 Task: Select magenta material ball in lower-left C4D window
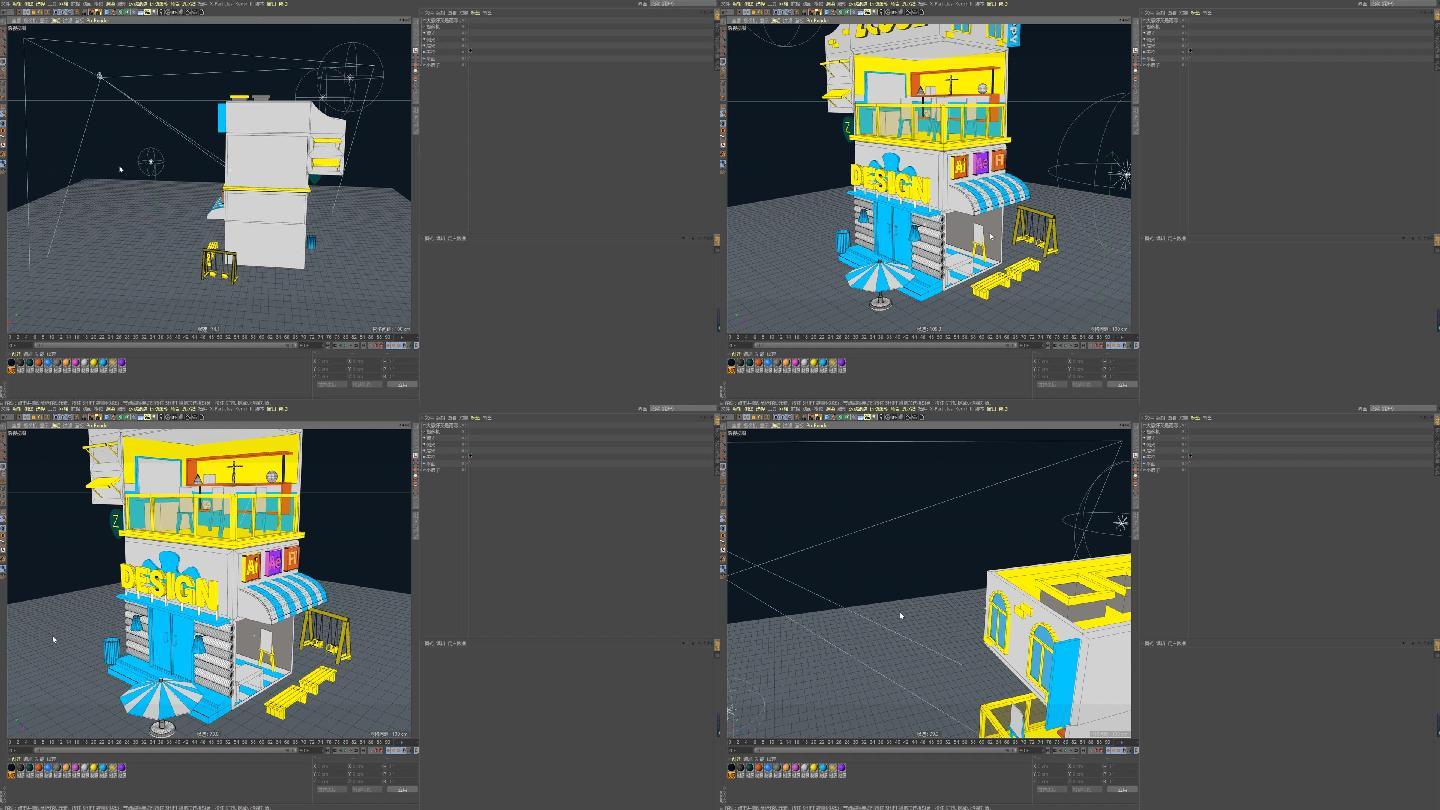[x=76, y=767]
